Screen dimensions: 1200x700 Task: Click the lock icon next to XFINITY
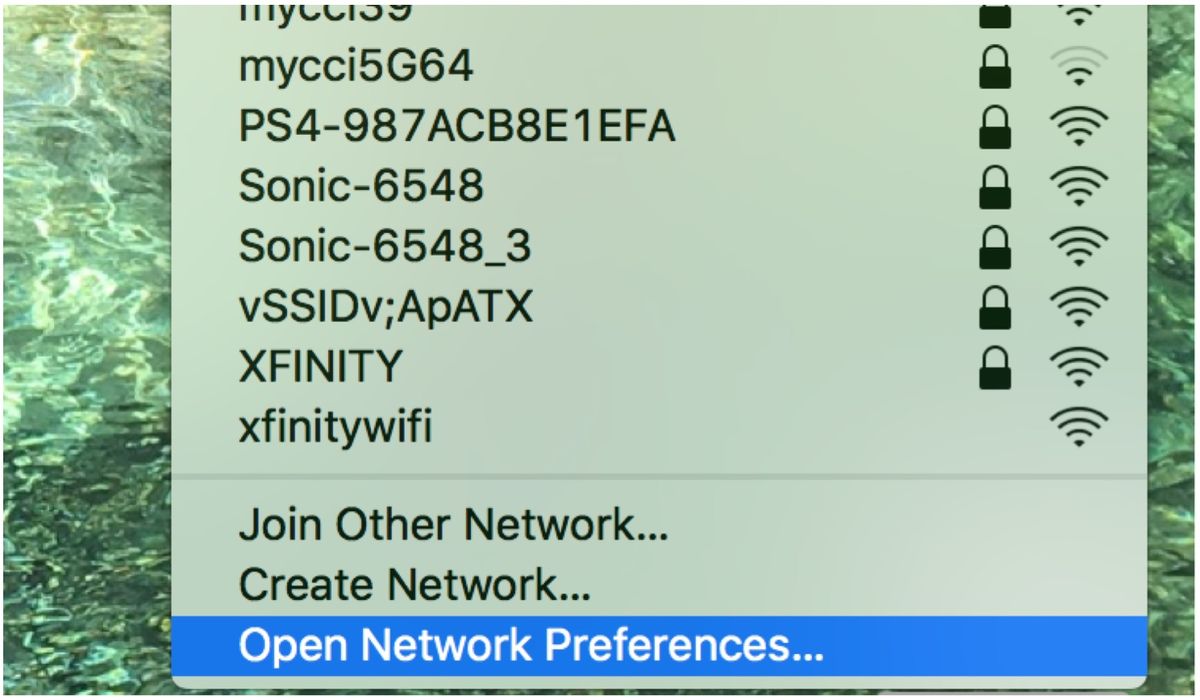click(x=994, y=367)
